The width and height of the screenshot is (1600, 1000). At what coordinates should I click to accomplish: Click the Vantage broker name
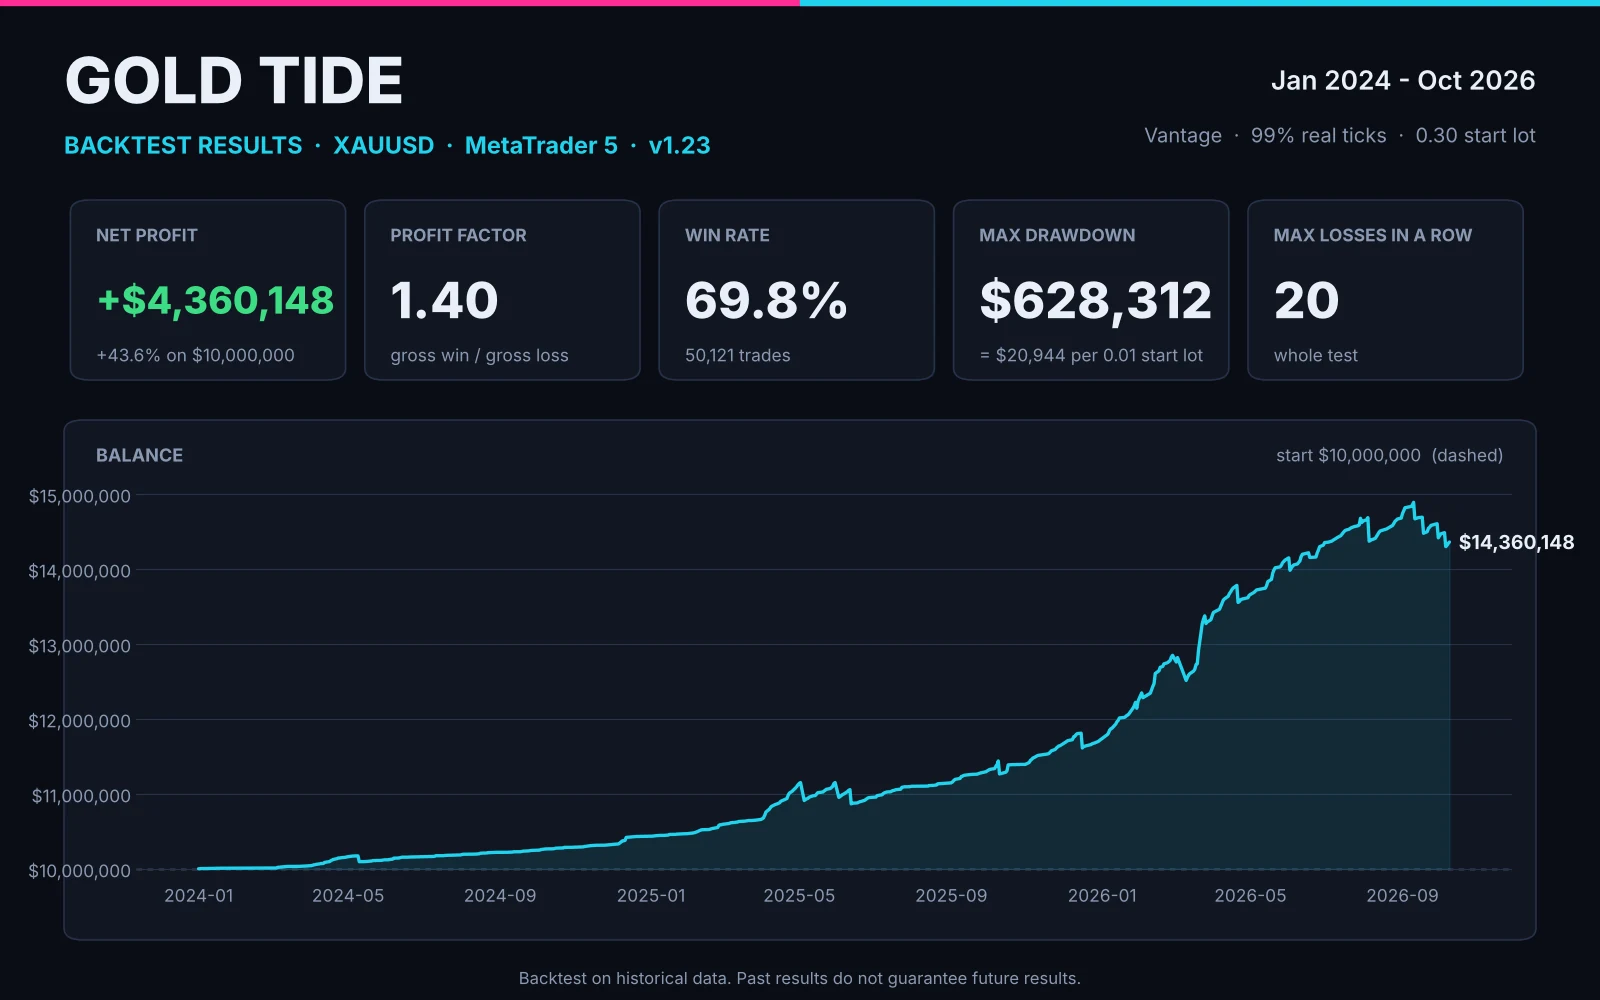click(1183, 135)
